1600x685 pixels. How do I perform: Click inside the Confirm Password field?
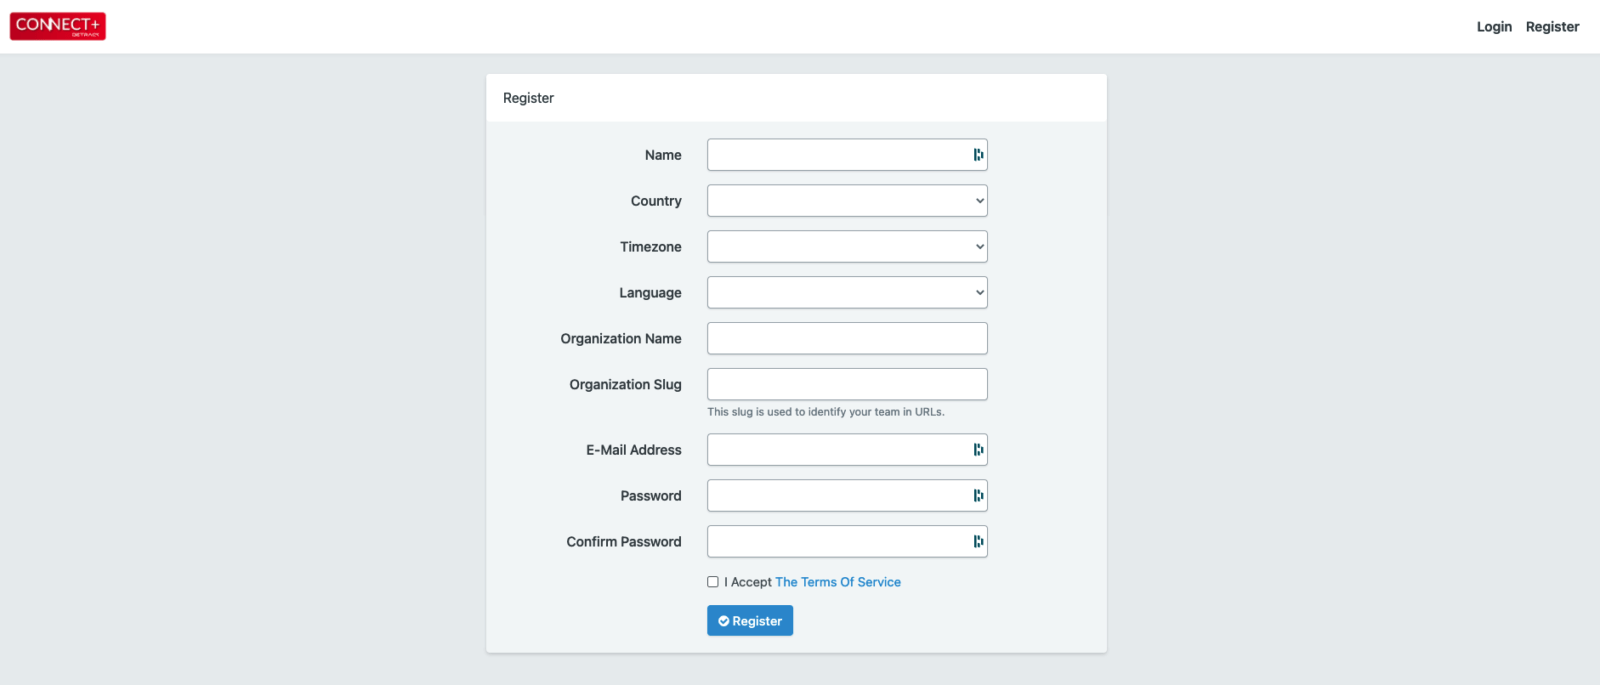(x=837, y=542)
